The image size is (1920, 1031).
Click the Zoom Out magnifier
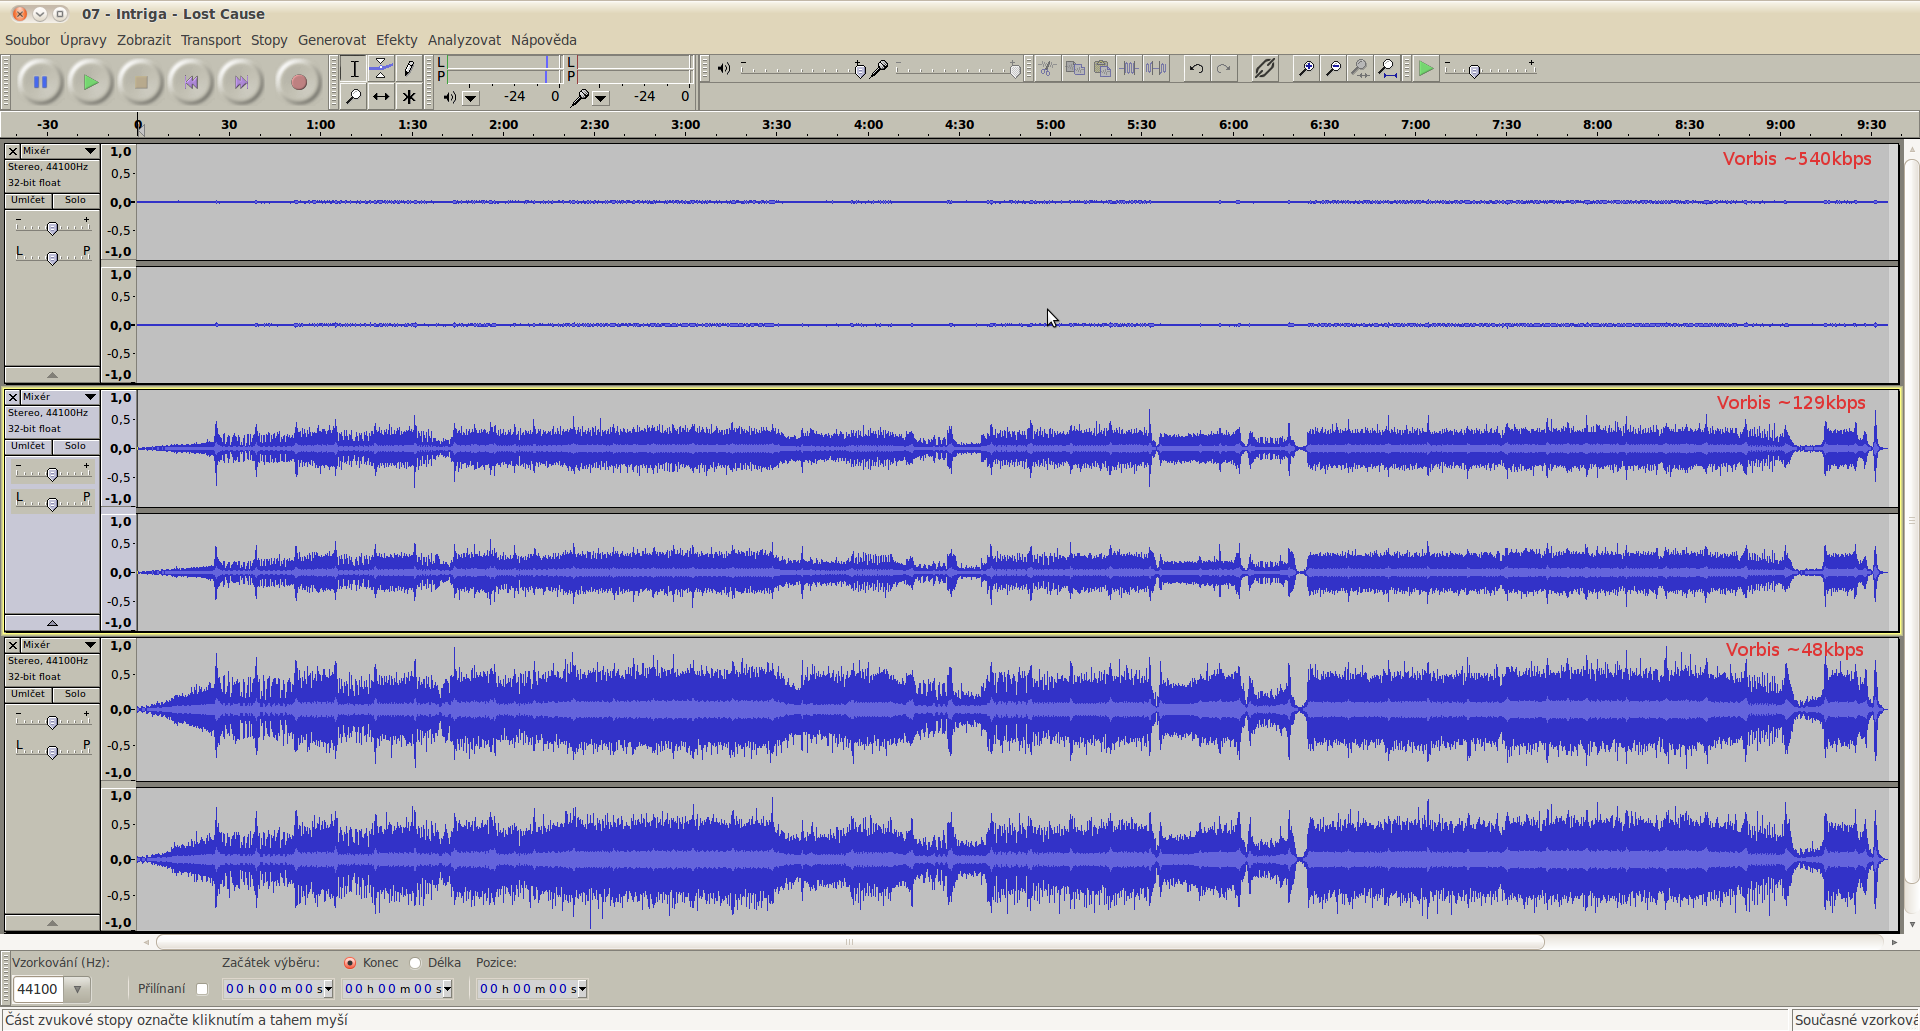[x=1333, y=68]
